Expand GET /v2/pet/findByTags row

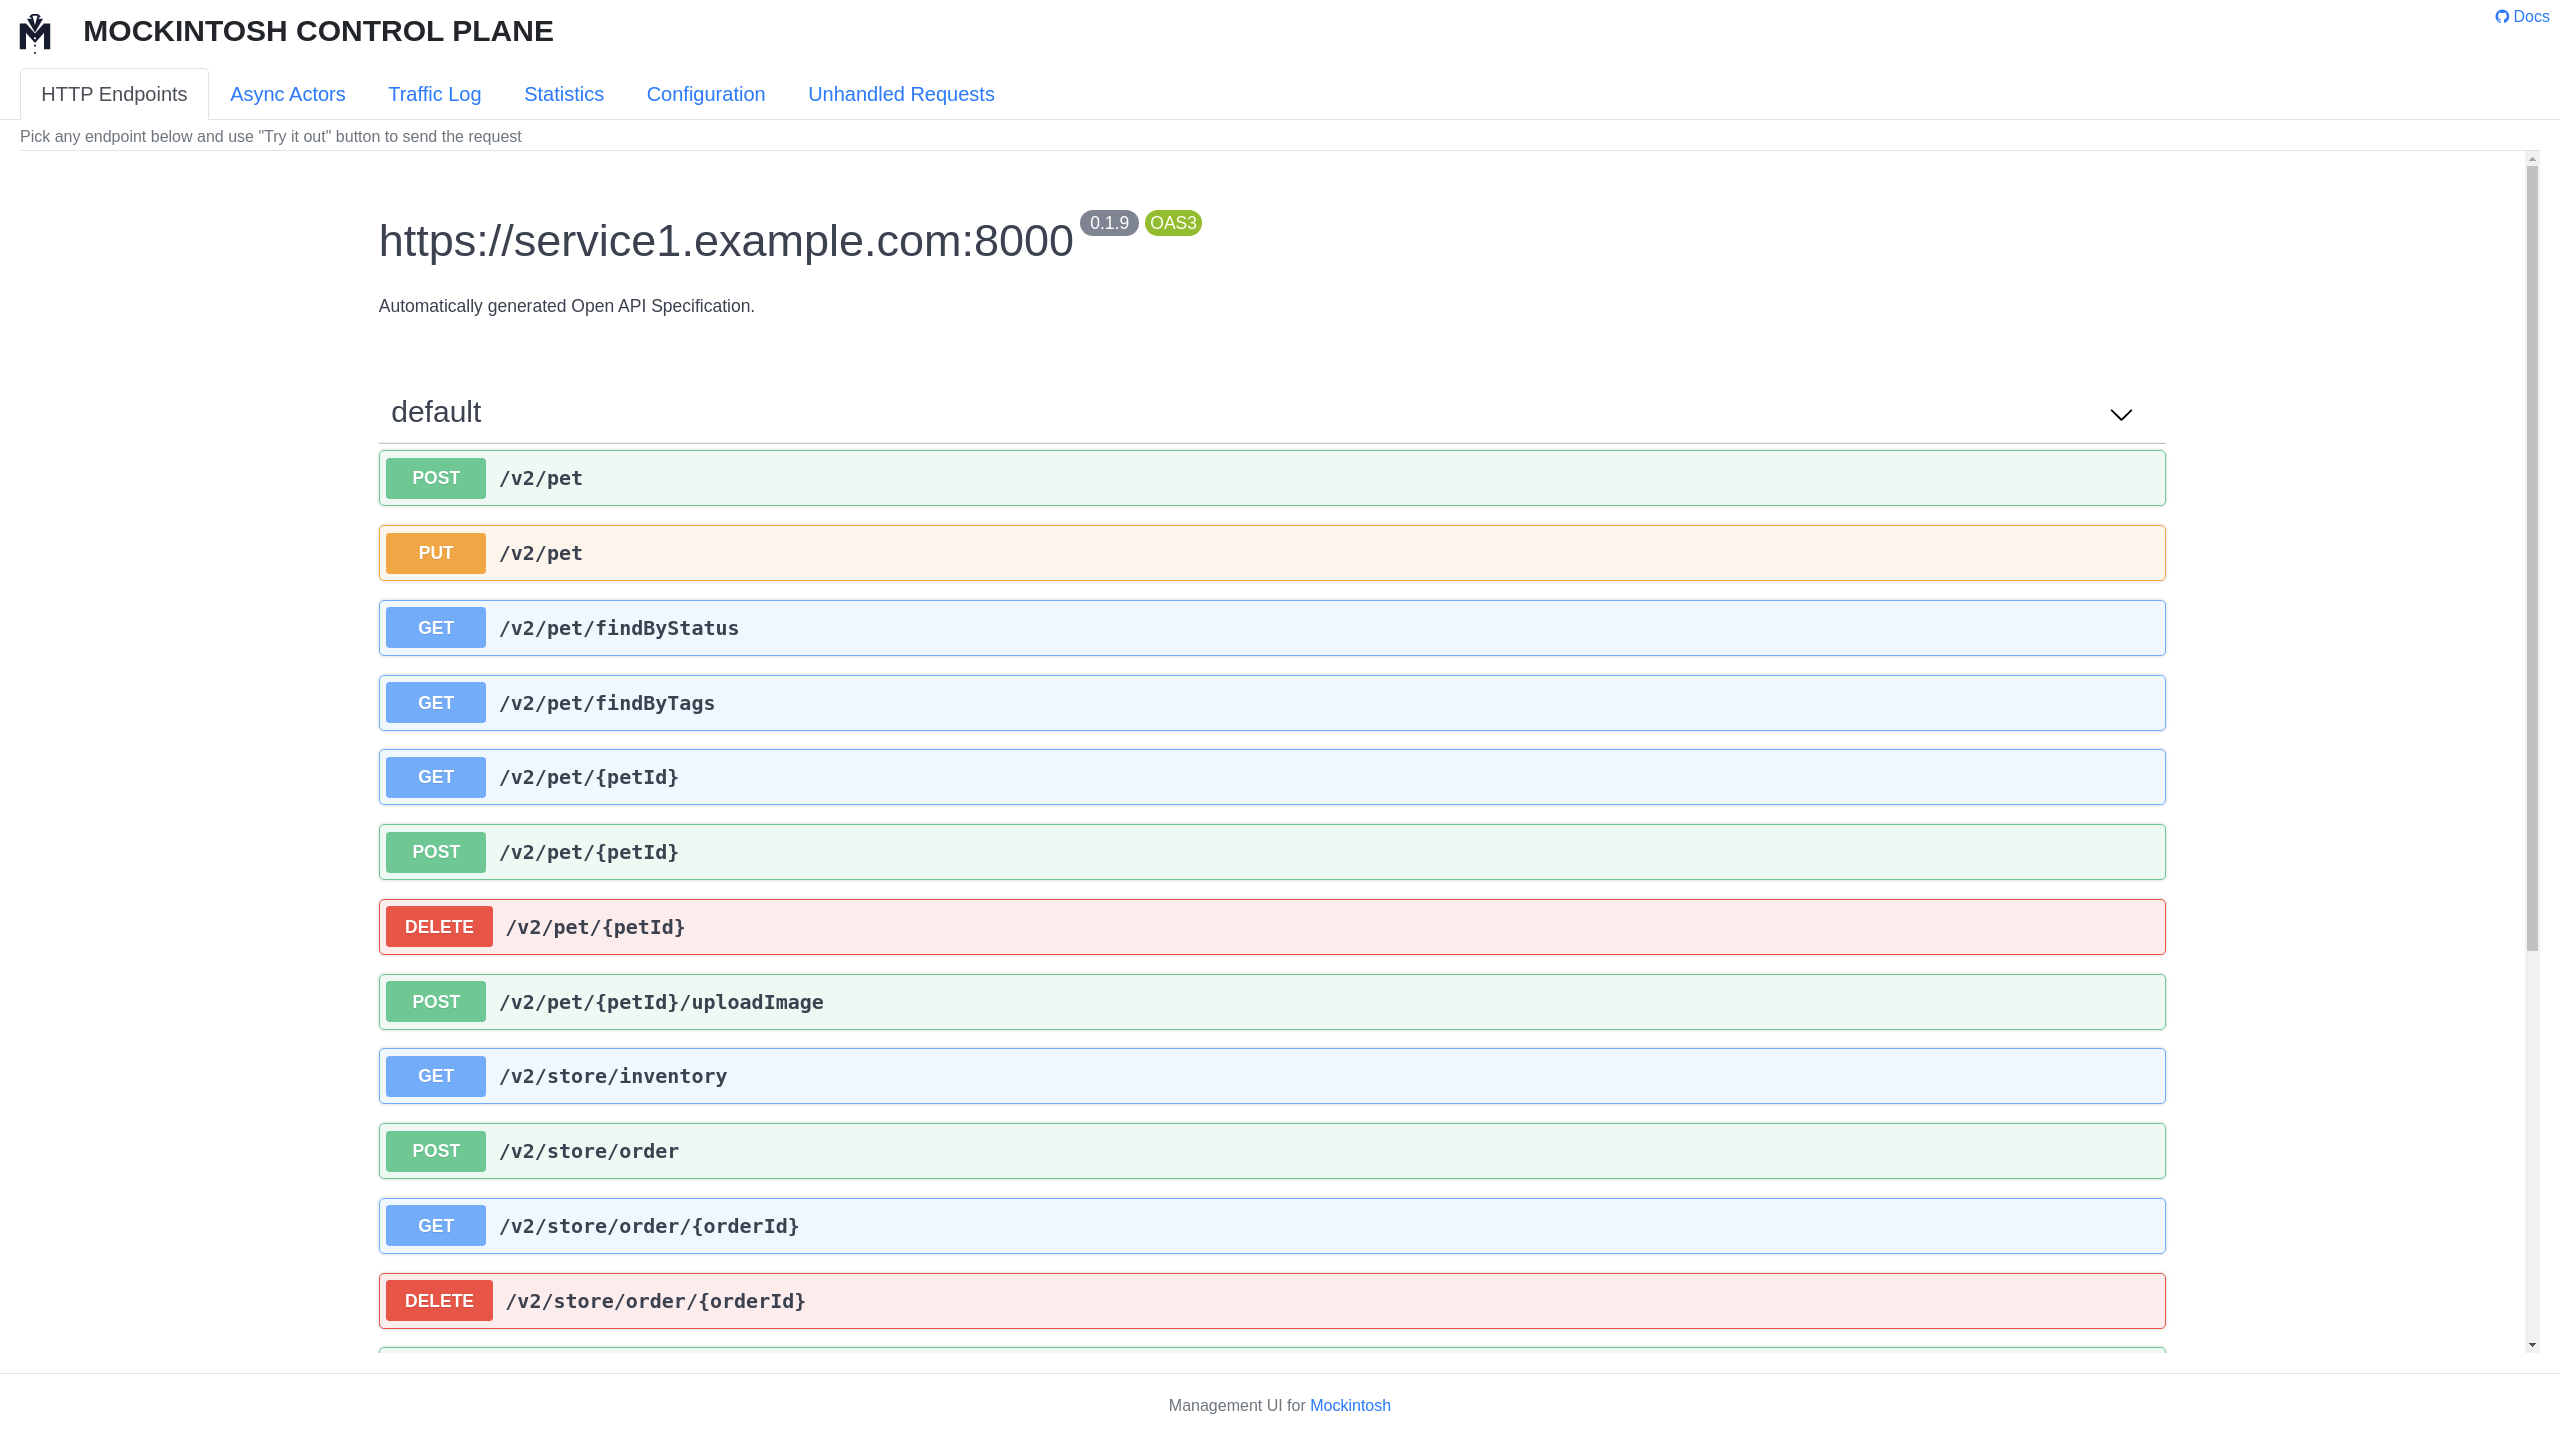[1270, 703]
